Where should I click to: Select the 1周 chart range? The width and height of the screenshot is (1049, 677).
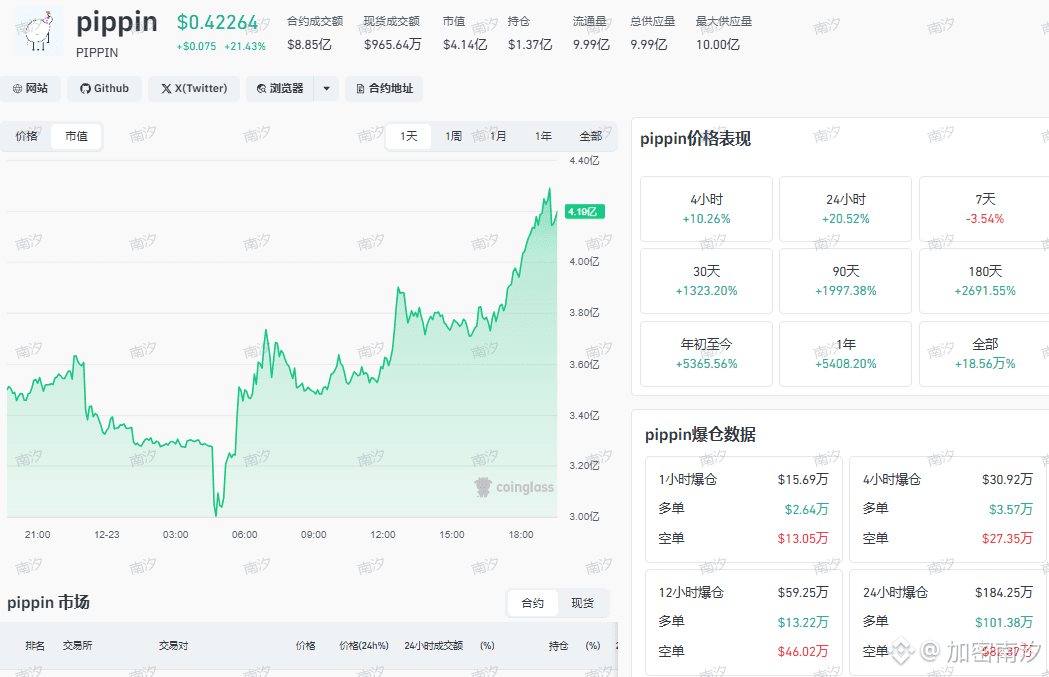coord(454,136)
